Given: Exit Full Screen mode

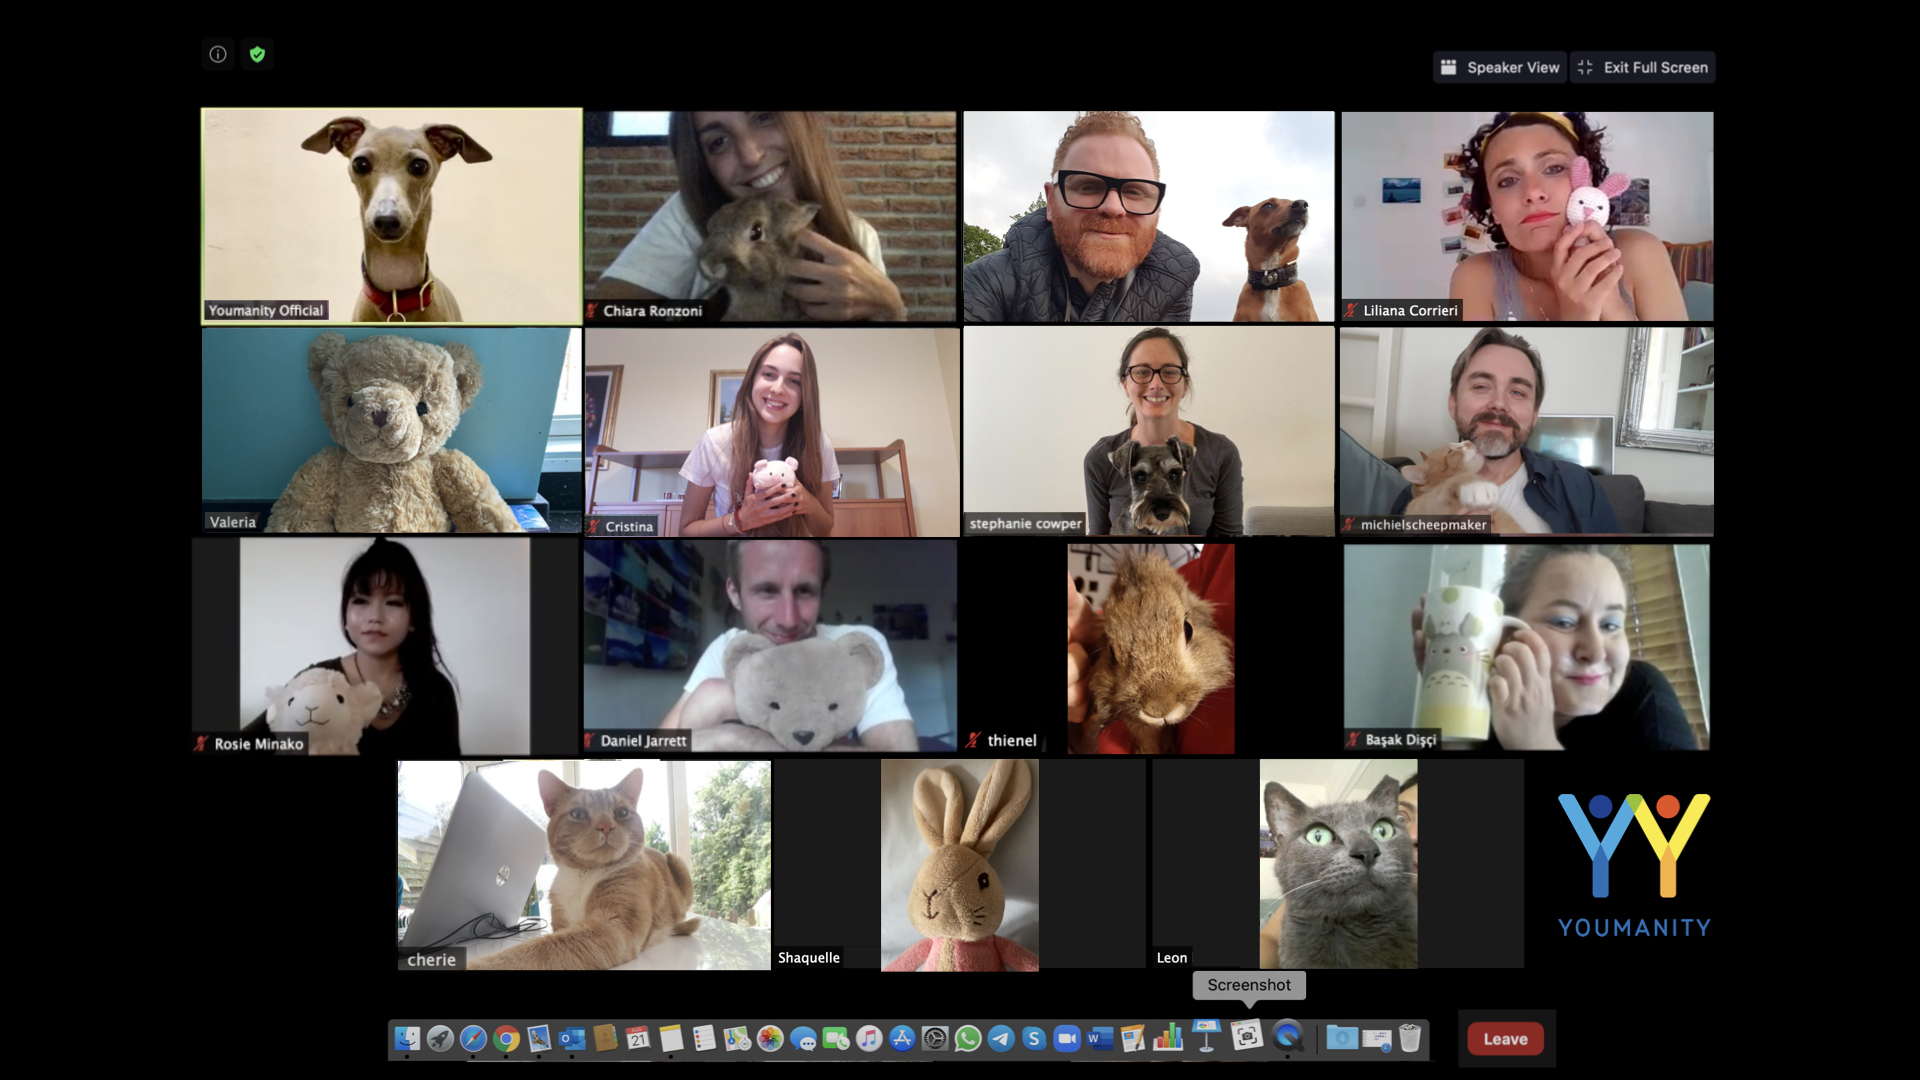Looking at the screenshot, I should point(1642,67).
